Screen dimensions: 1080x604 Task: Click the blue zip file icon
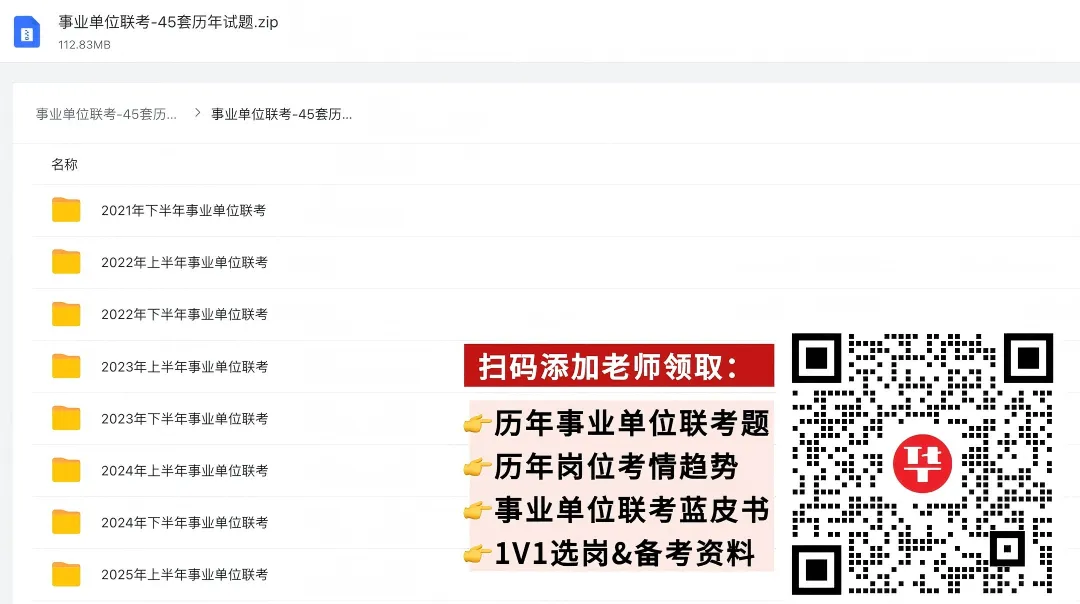point(27,32)
